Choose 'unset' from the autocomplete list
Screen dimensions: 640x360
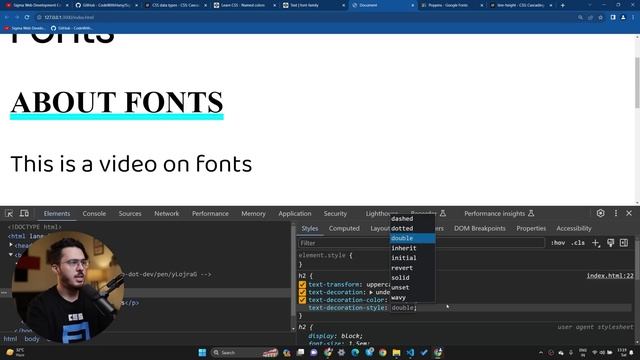(412, 288)
